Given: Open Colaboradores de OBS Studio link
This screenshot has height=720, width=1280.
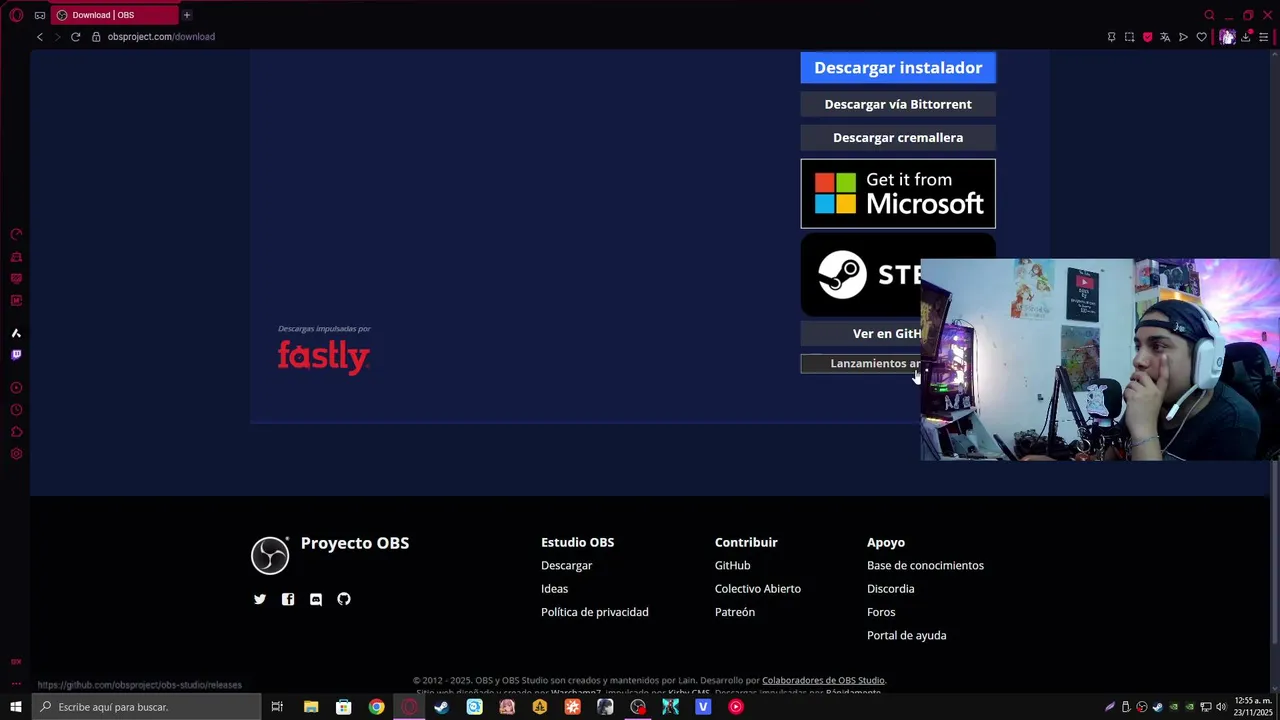Looking at the screenshot, I should [823, 681].
